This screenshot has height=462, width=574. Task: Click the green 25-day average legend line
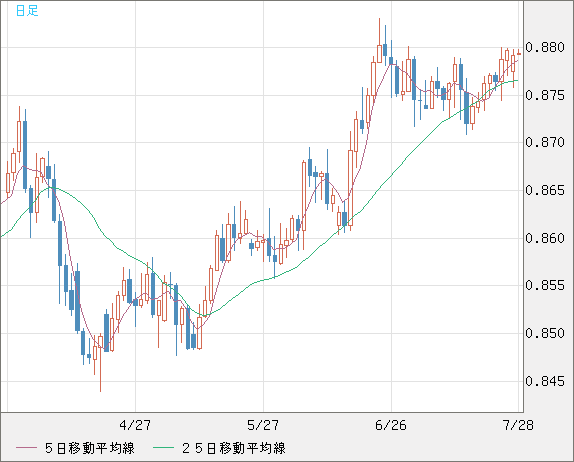tap(163, 448)
